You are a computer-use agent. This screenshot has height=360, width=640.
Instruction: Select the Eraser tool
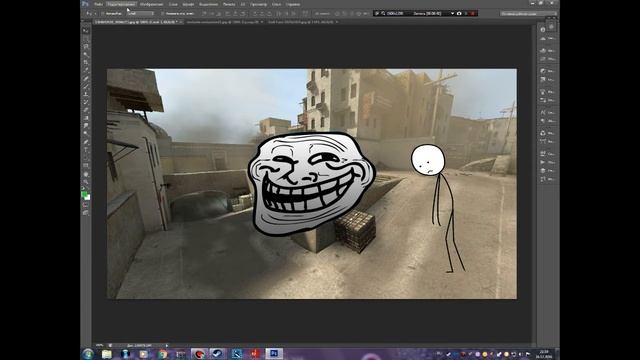(86, 110)
